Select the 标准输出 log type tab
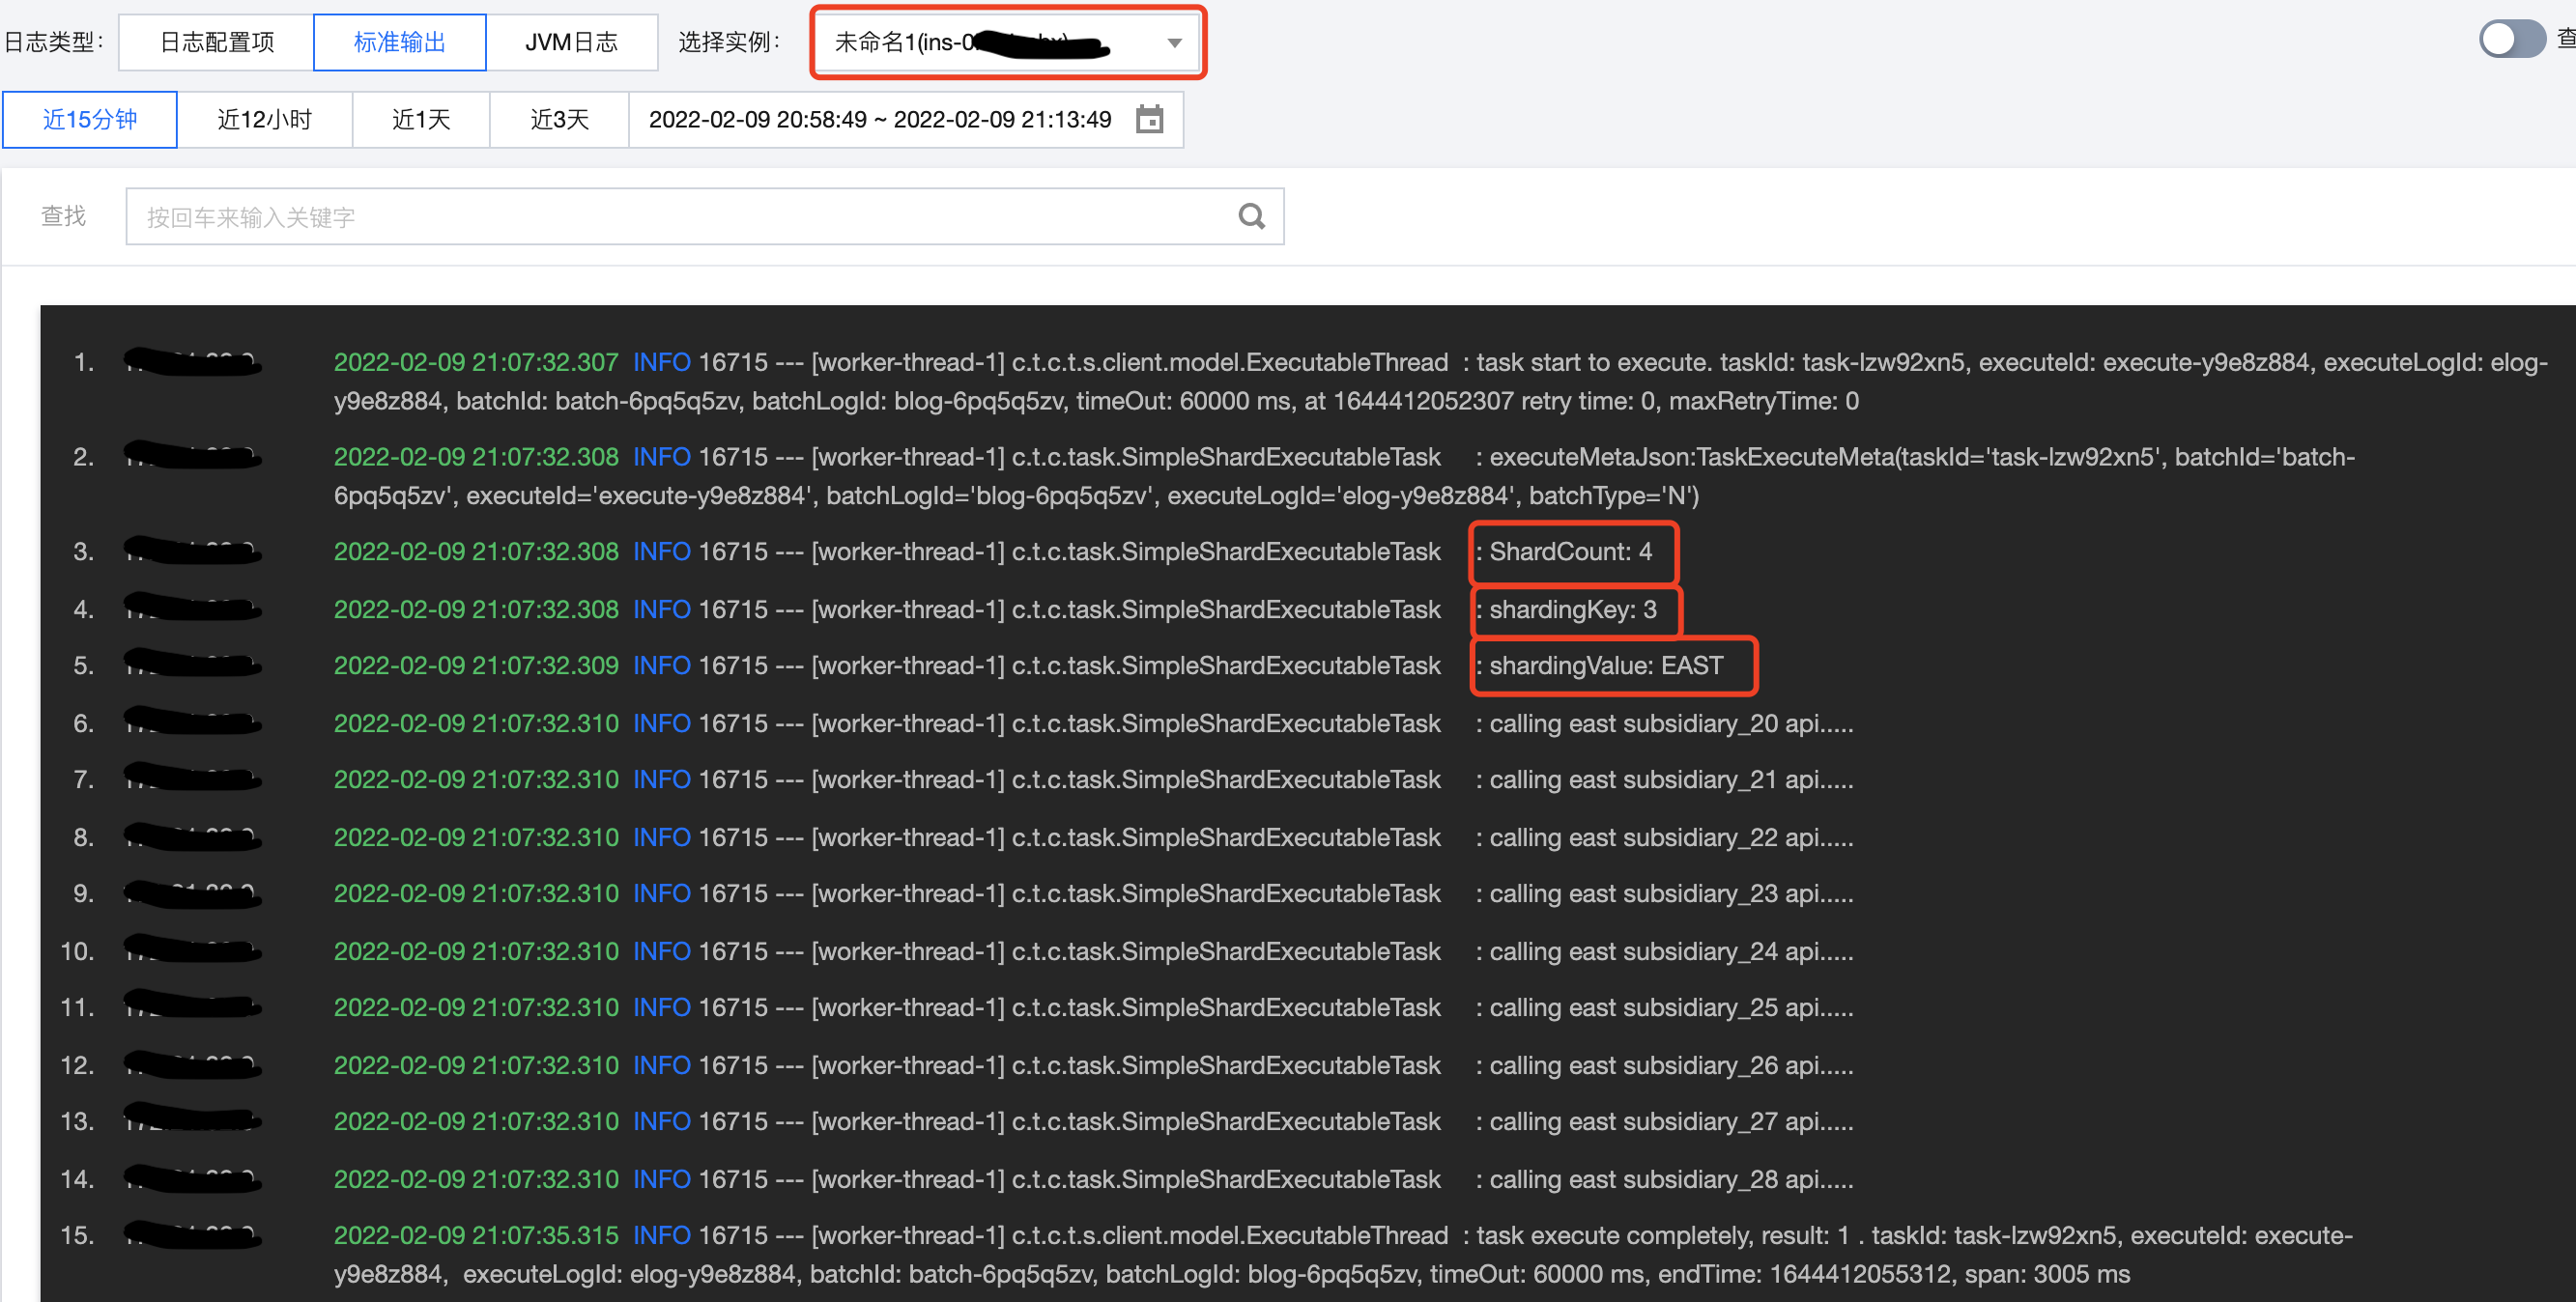2576x1302 pixels. 399,42
